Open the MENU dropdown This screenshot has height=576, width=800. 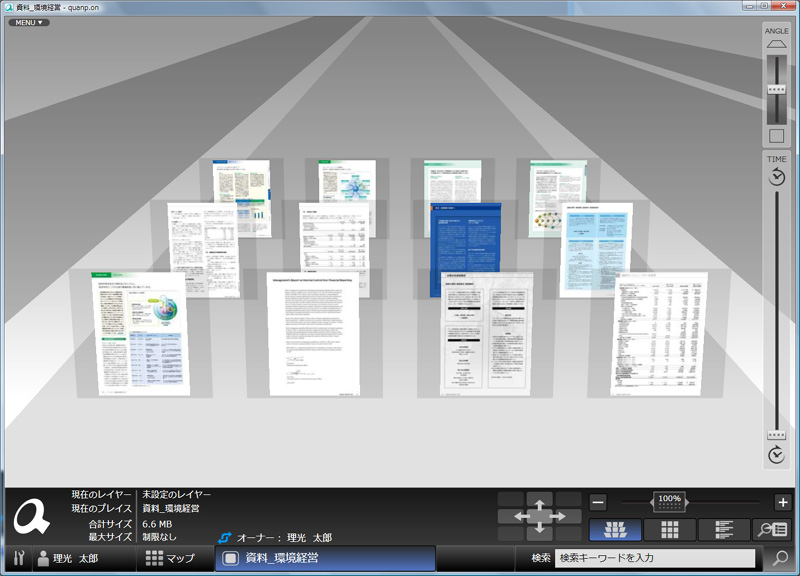point(29,22)
